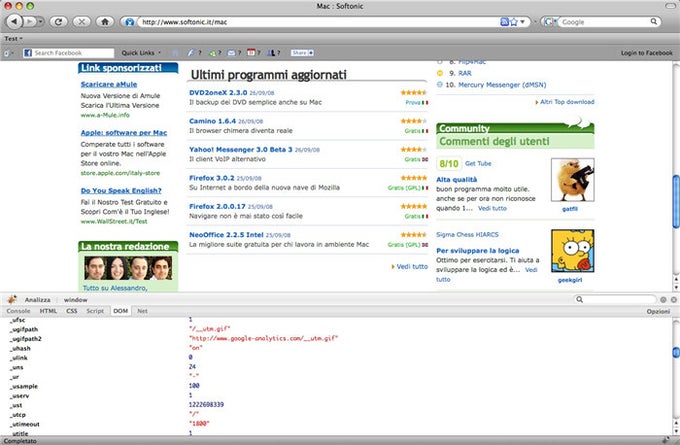The width and height of the screenshot is (680, 445).
Task: Open the Opzioni menu in Firebug
Action: pyautogui.click(x=658, y=311)
